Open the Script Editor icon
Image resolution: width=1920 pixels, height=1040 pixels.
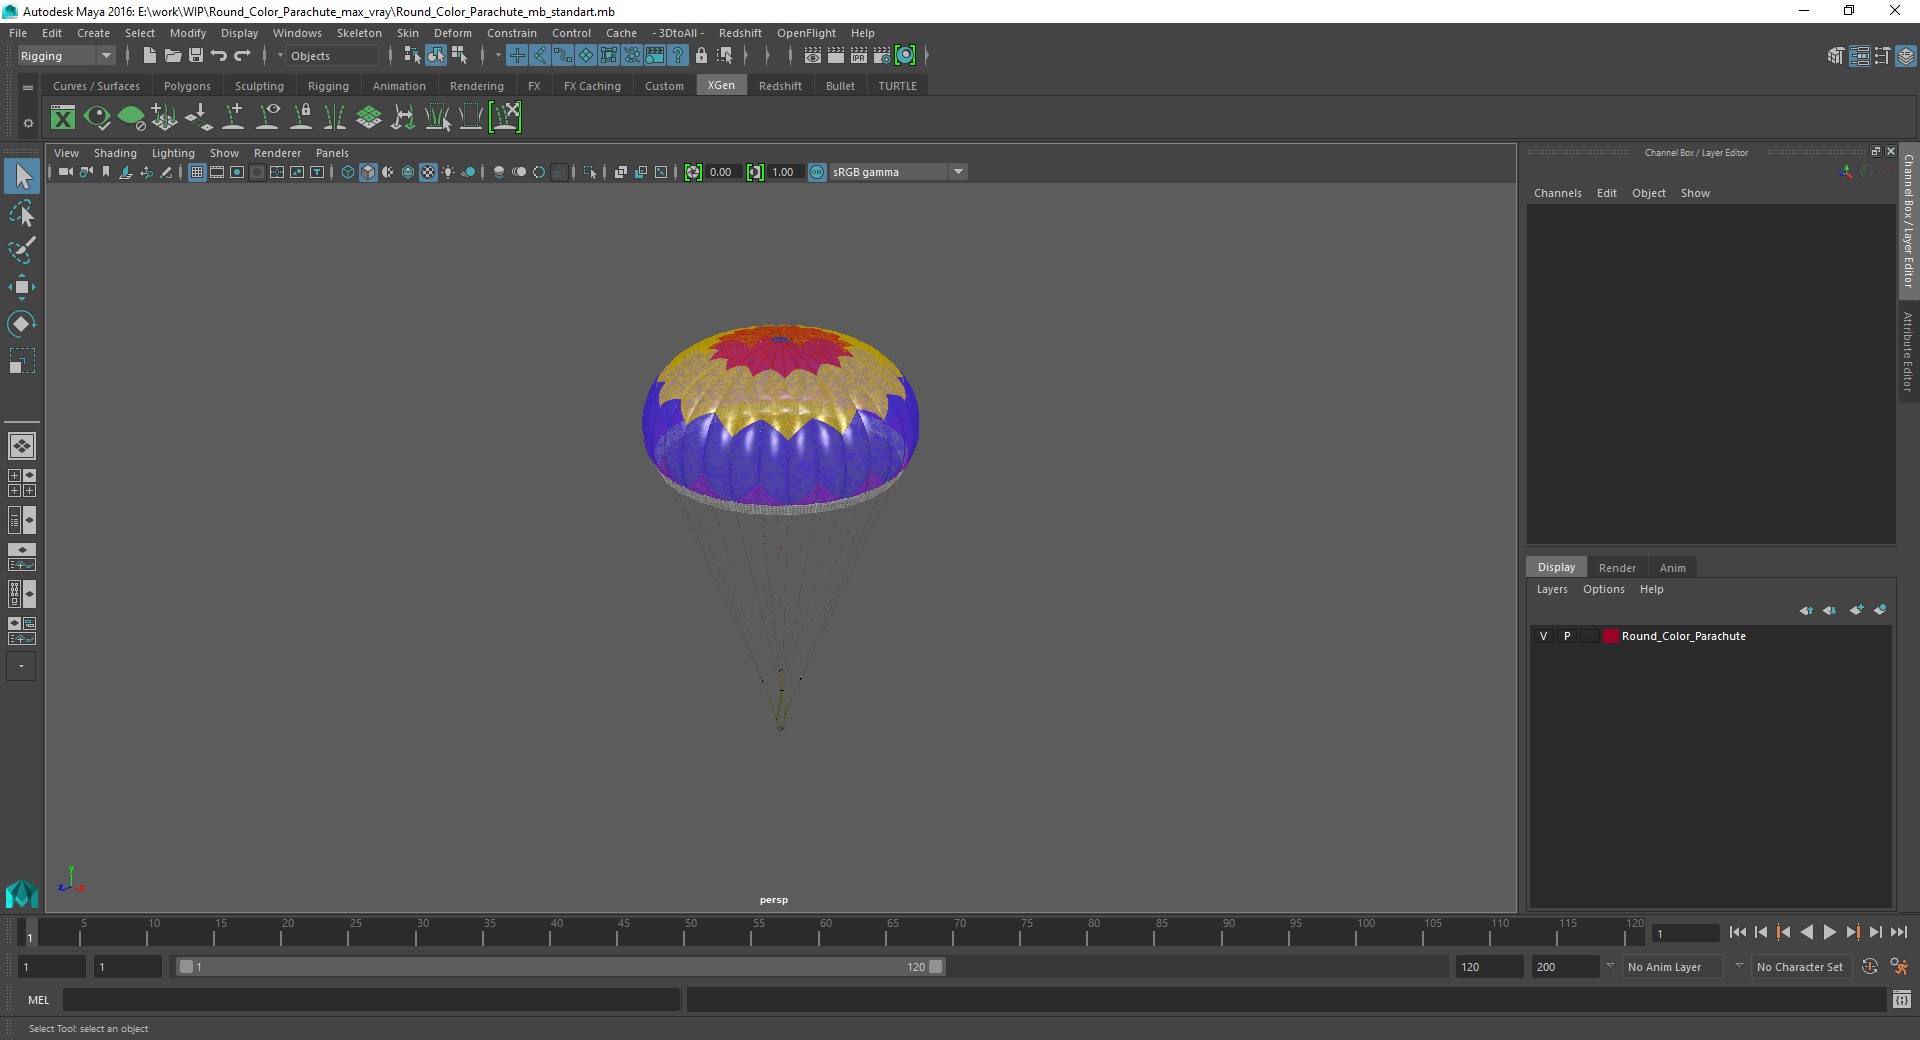click(1902, 999)
